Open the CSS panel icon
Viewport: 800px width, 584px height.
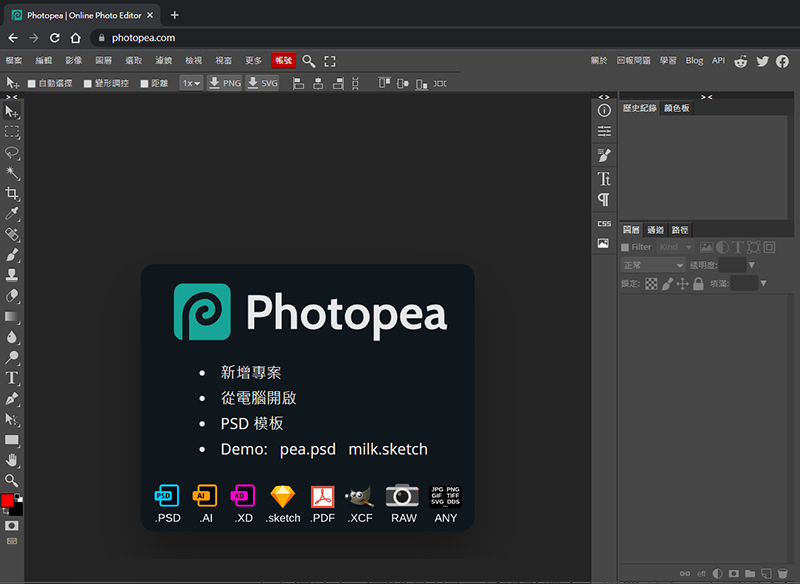604,223
